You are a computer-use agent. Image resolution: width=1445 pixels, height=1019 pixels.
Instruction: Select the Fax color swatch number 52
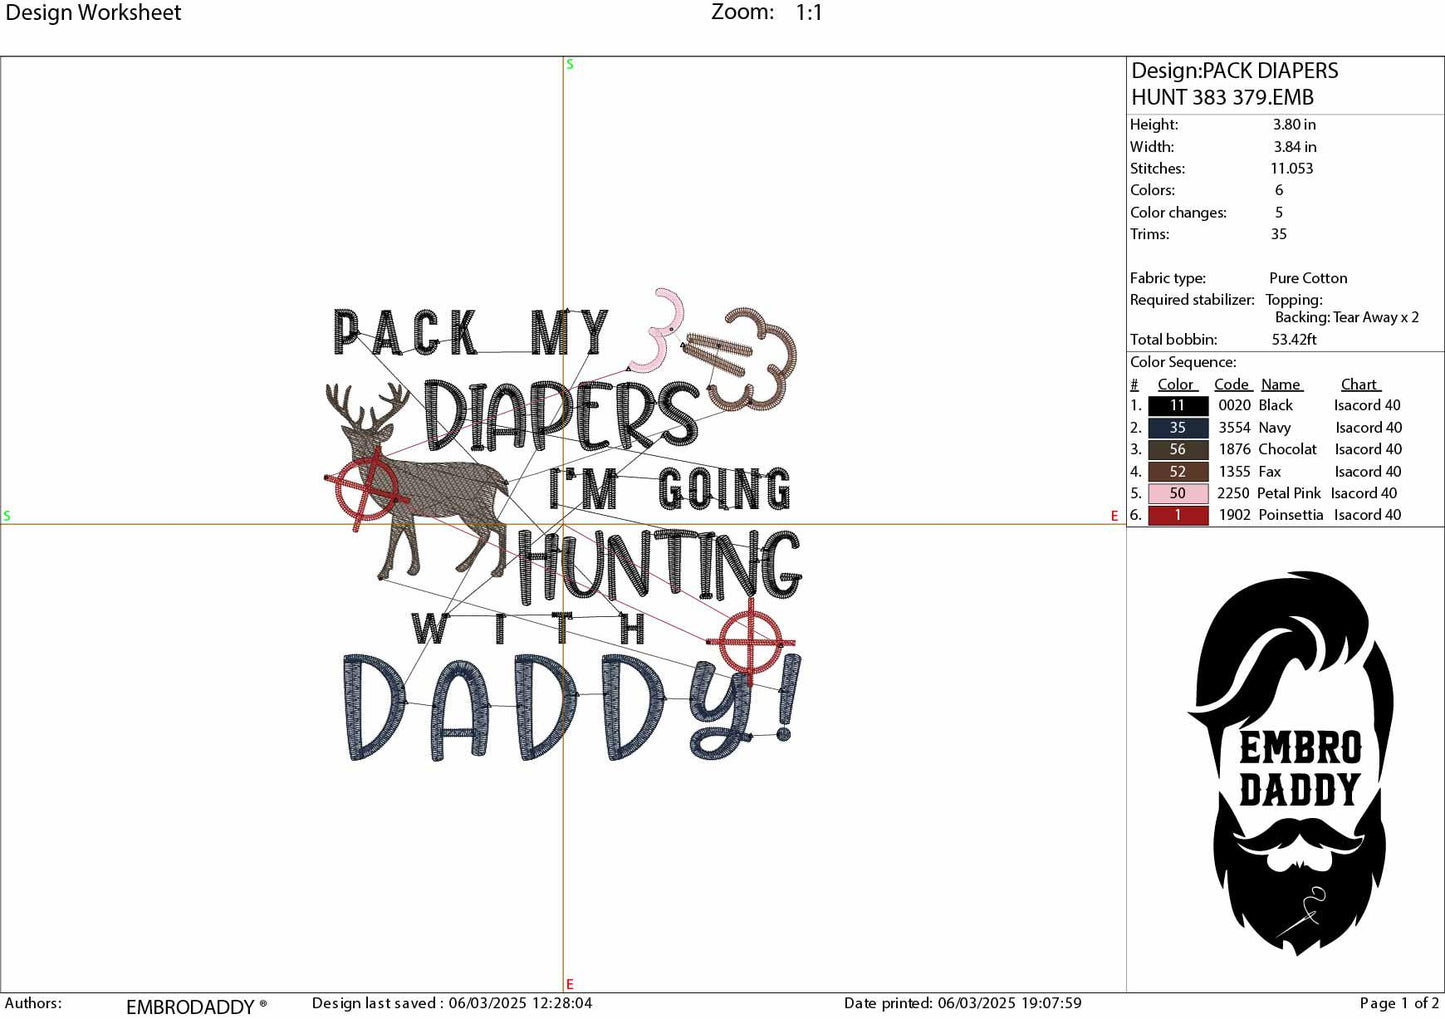(1178, 472)
